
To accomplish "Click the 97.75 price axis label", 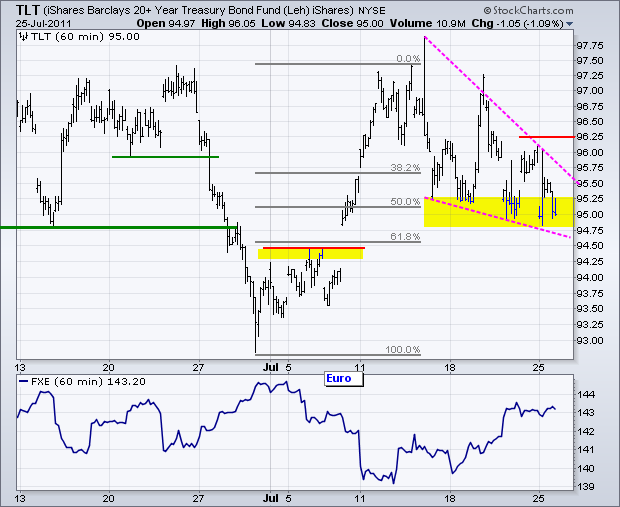I will (590, 46).
